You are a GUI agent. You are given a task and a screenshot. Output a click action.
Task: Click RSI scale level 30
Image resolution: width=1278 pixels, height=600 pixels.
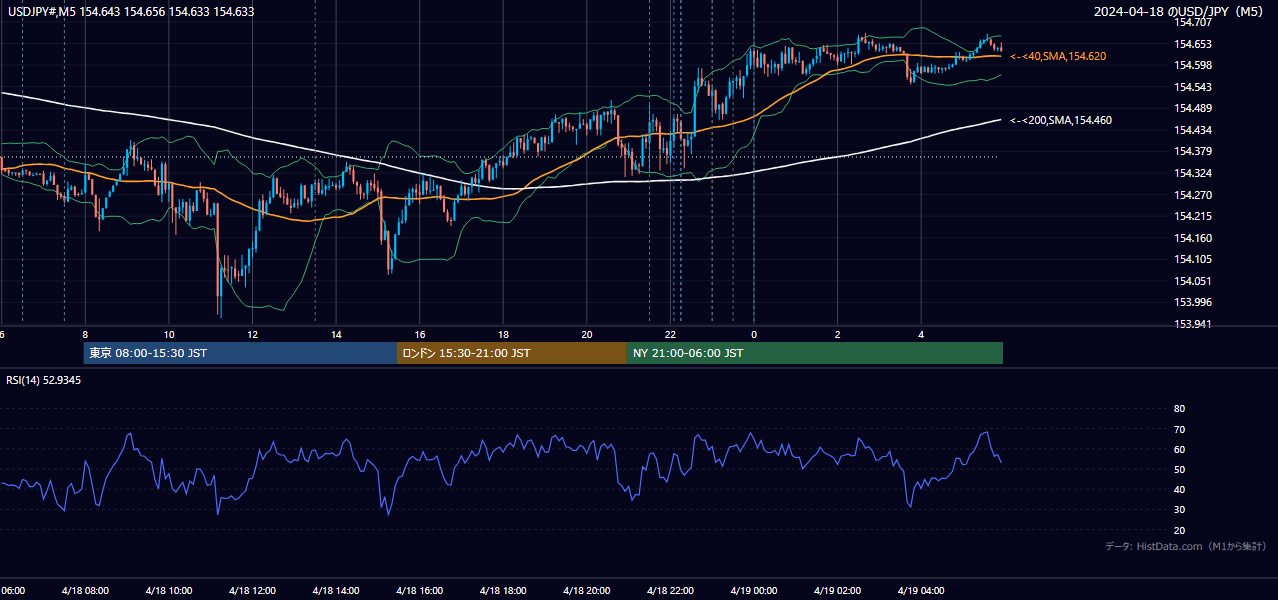1179,510
